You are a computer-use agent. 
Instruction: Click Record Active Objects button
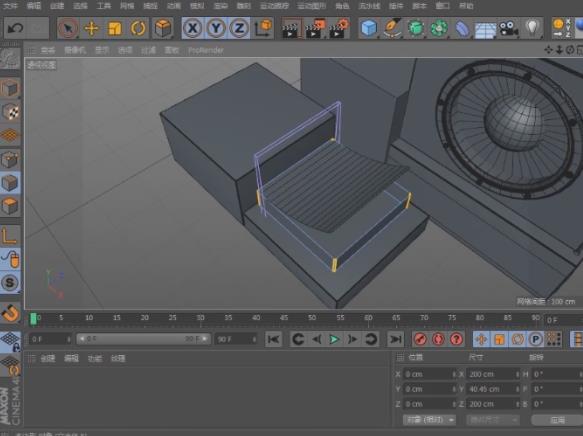[x=420, y=339]
